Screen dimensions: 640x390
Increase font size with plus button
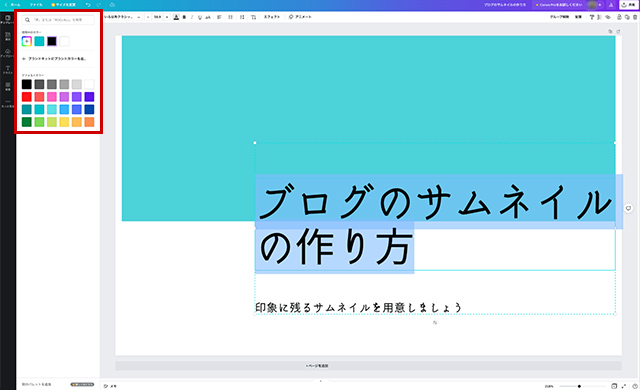pyautogui.click(x=167, y=17)
